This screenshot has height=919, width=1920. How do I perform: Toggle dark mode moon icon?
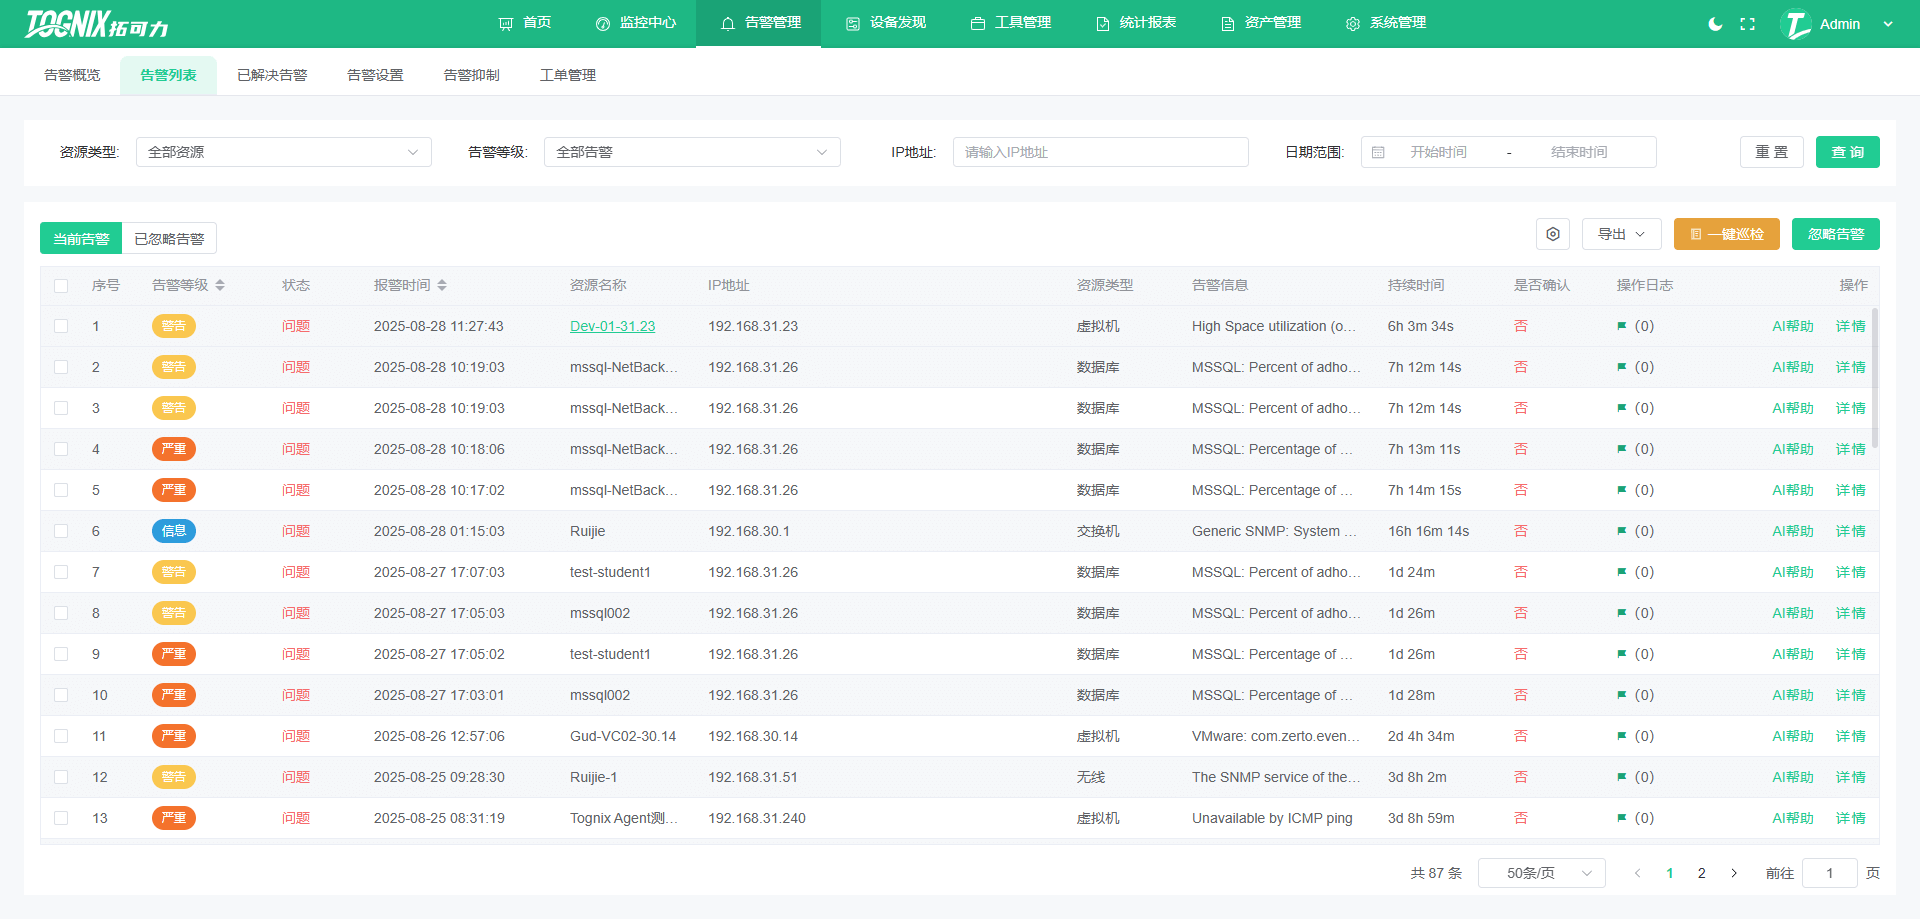[1715, 24]
